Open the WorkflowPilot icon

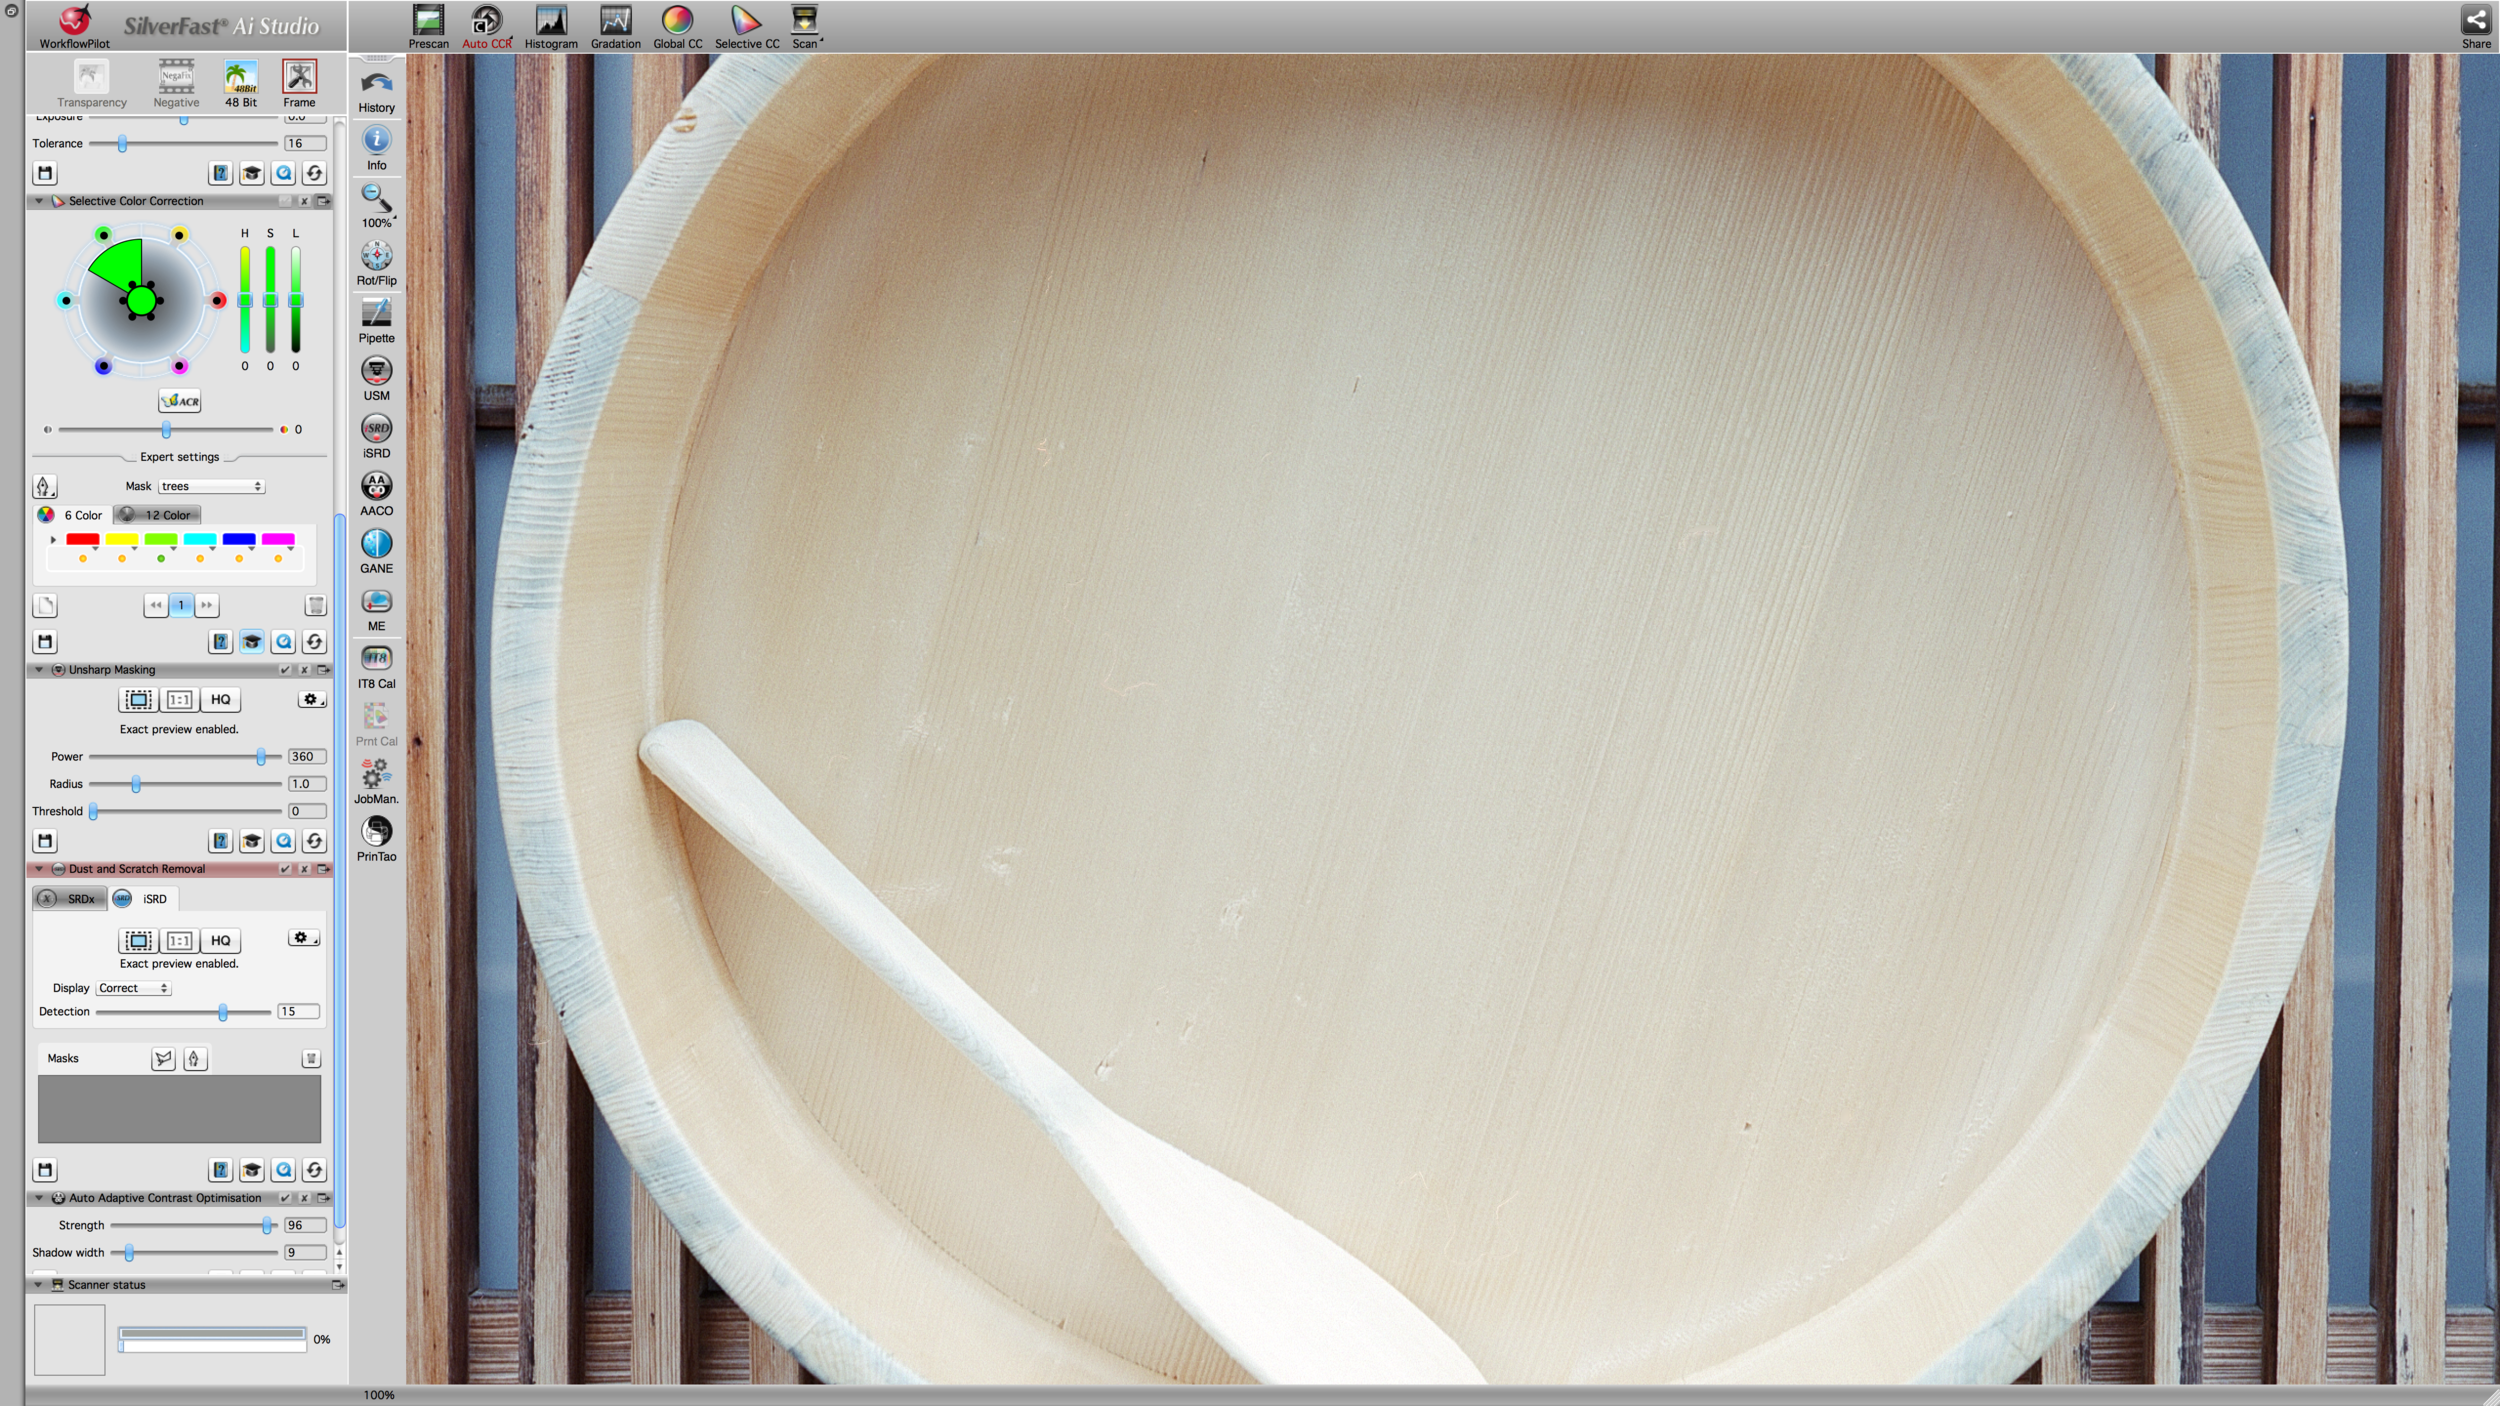[x=75, y=25]
